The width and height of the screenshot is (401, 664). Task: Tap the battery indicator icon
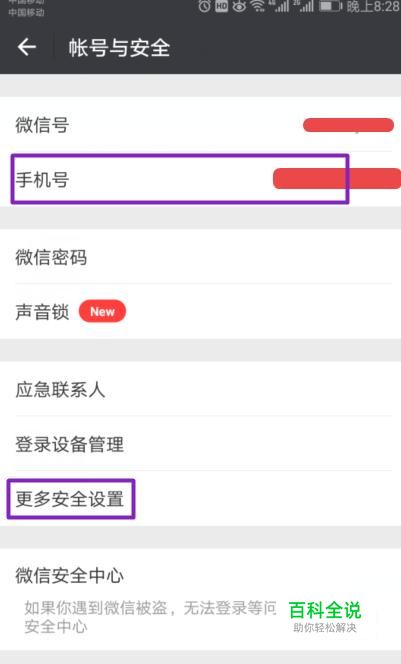tap(330, 6)
